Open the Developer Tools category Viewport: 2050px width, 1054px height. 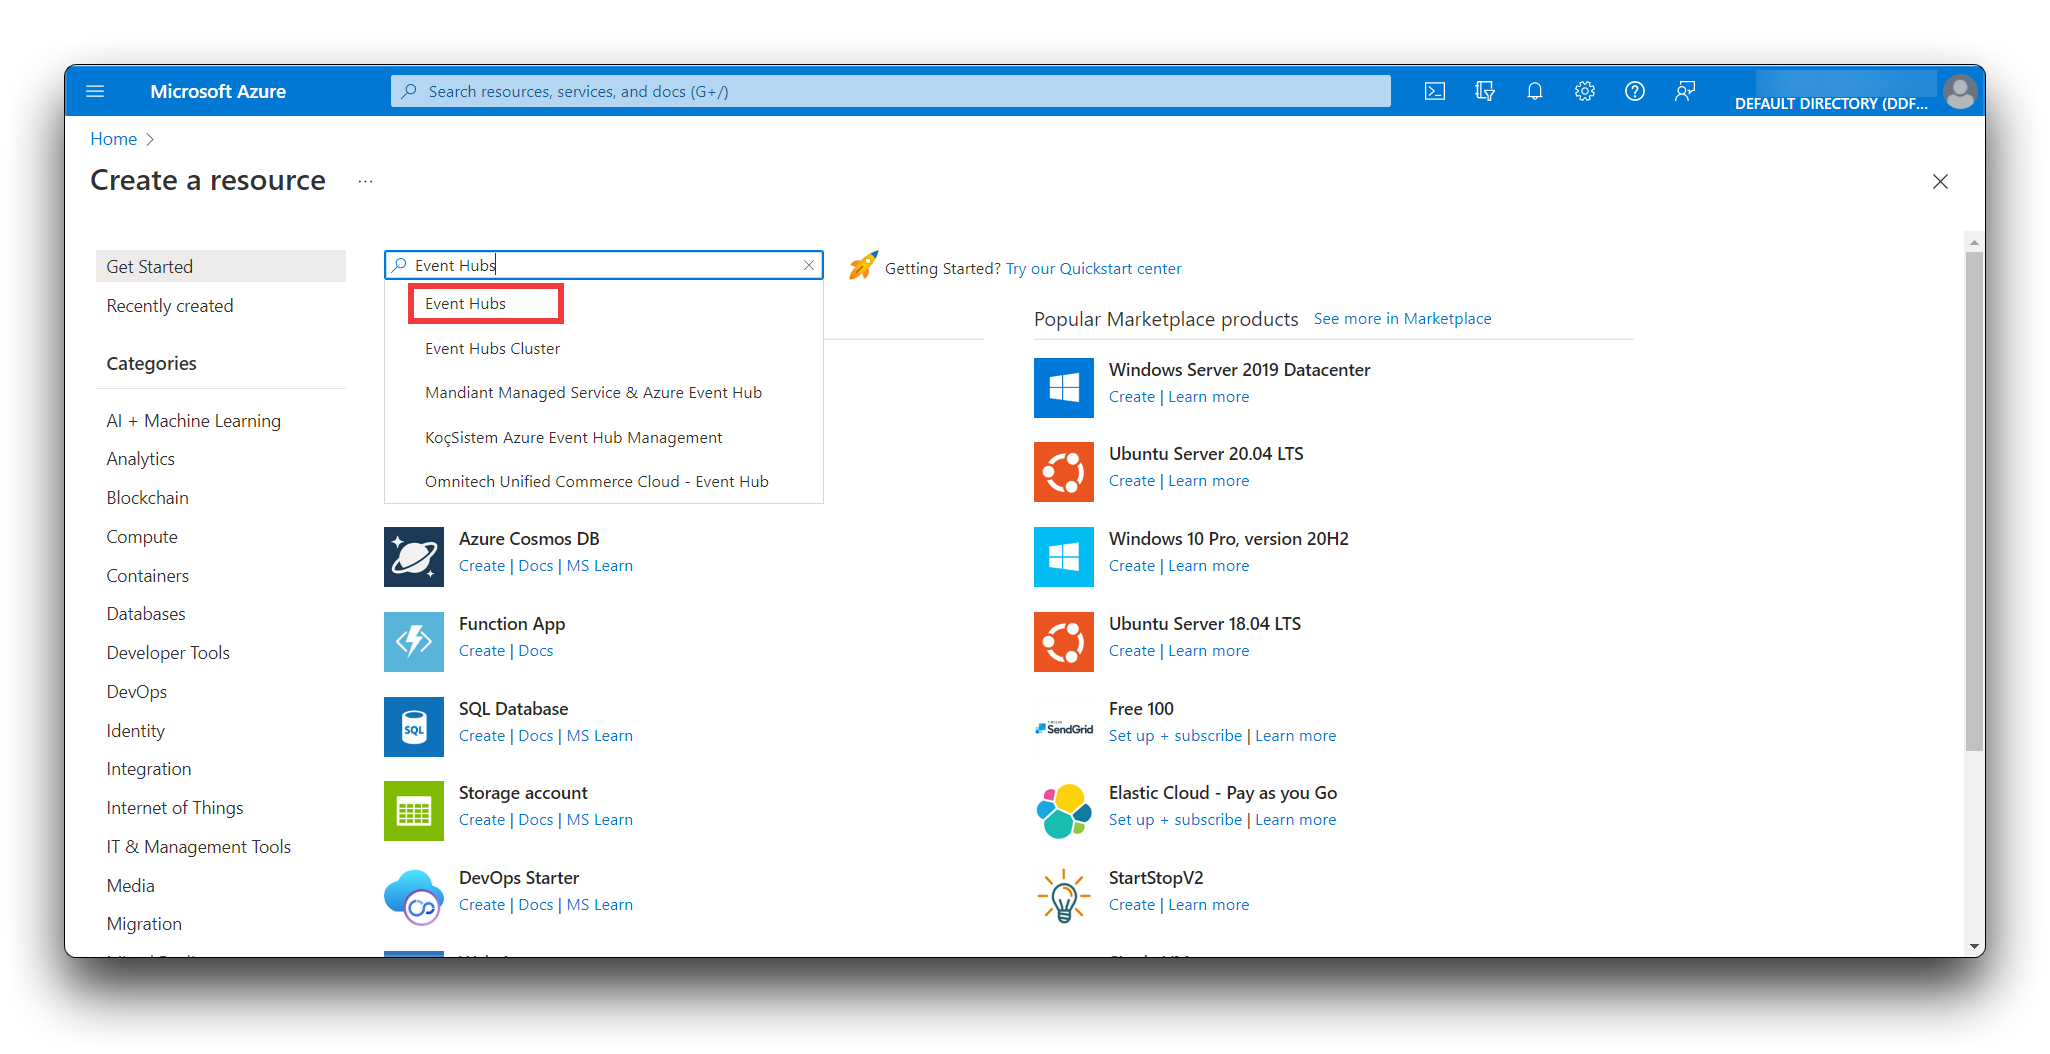coord(168,653)
